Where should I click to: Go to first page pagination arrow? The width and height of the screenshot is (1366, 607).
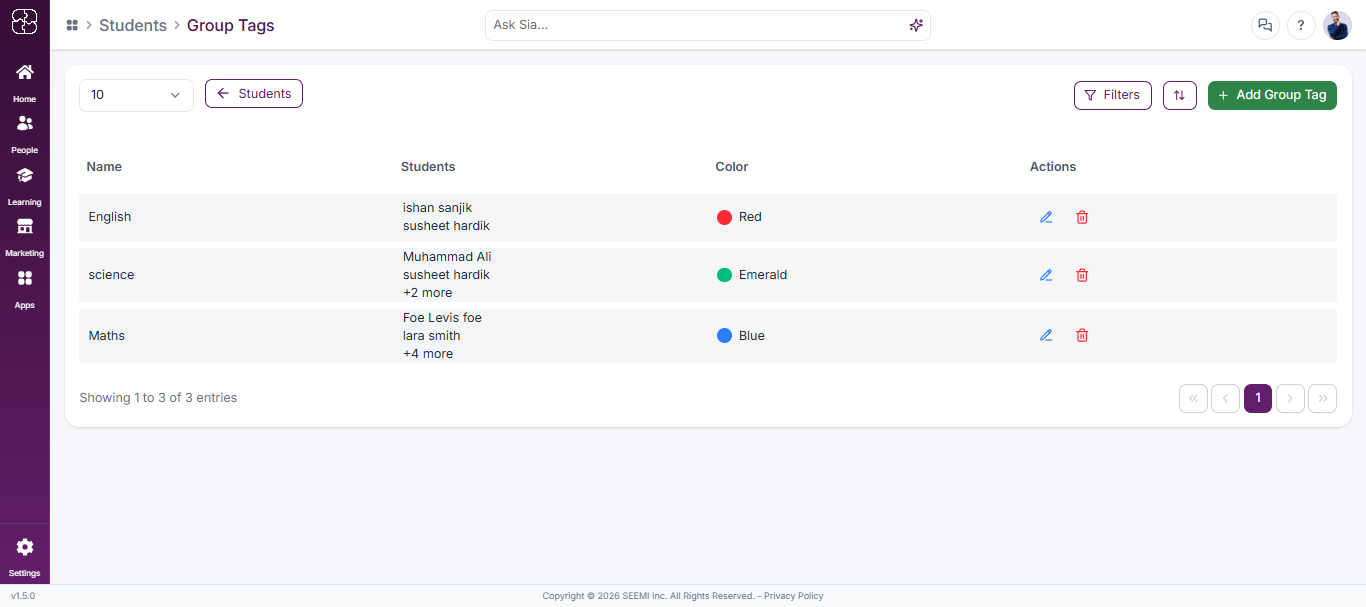[1194, 398]
